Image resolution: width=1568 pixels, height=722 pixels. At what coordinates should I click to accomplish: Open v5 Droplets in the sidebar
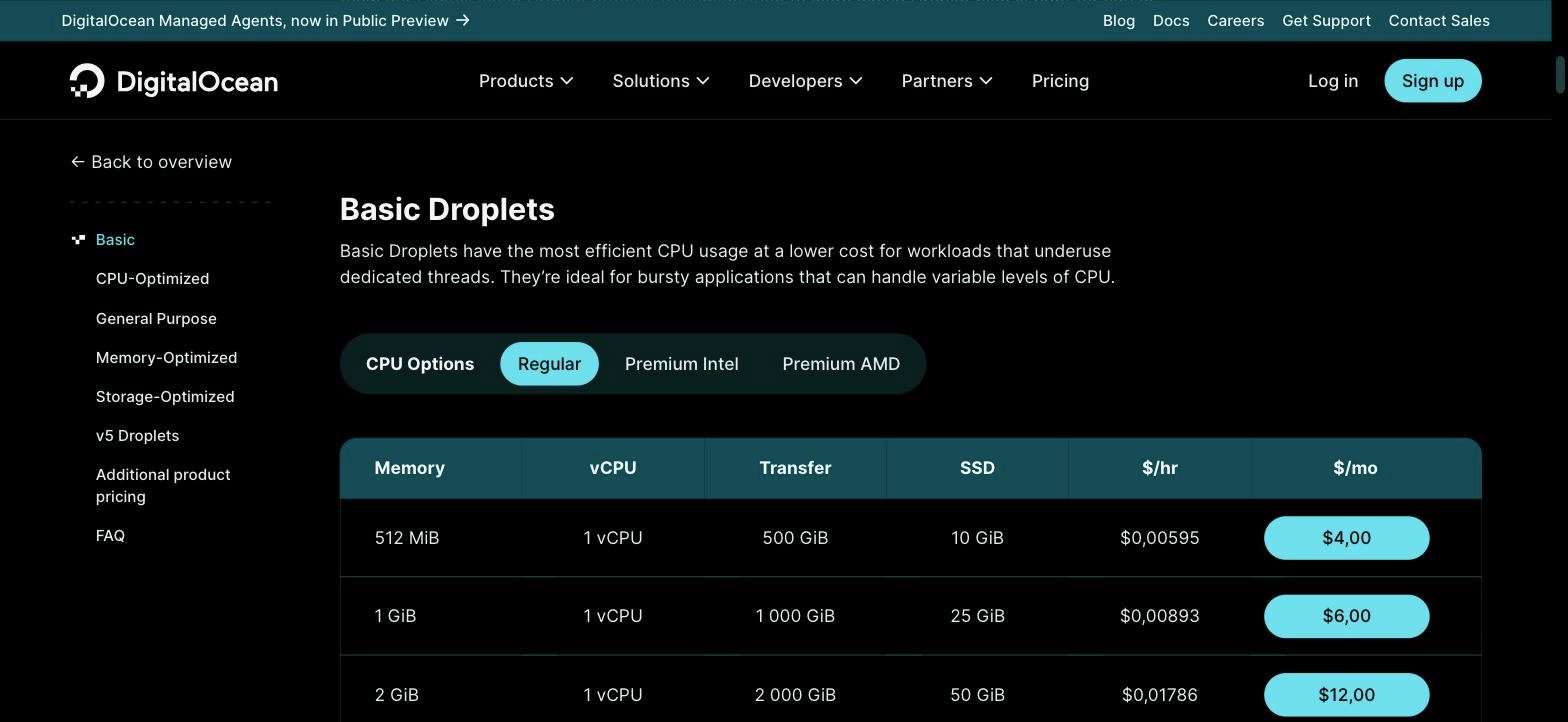tap(137, 435)
